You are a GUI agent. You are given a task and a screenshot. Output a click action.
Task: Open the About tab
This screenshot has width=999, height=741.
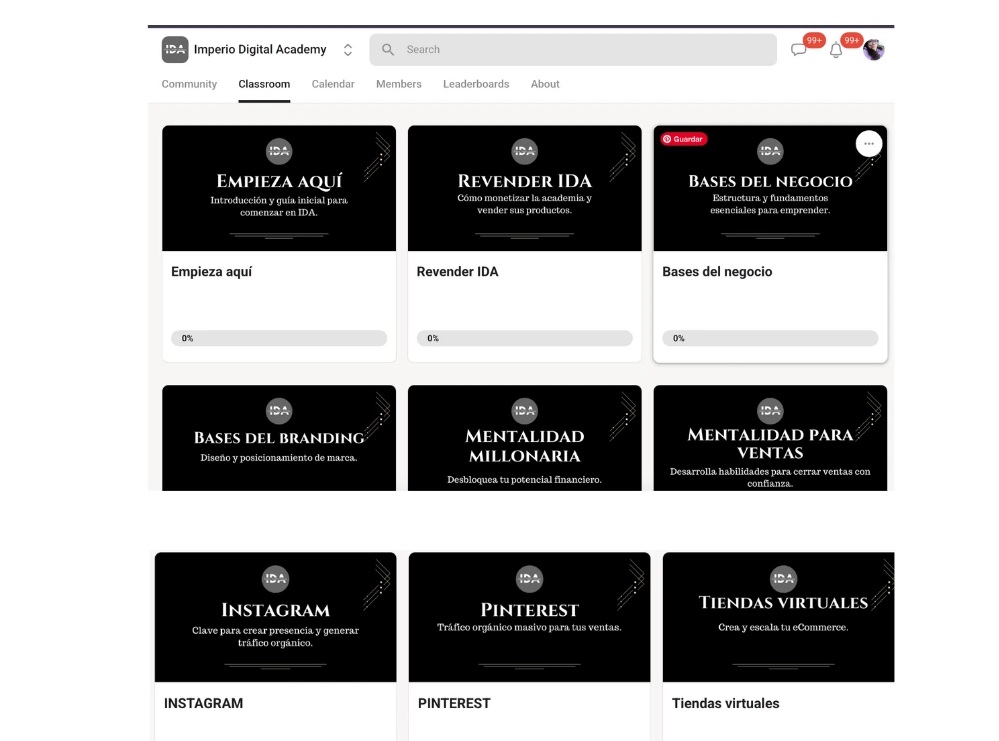click(545, 84)
